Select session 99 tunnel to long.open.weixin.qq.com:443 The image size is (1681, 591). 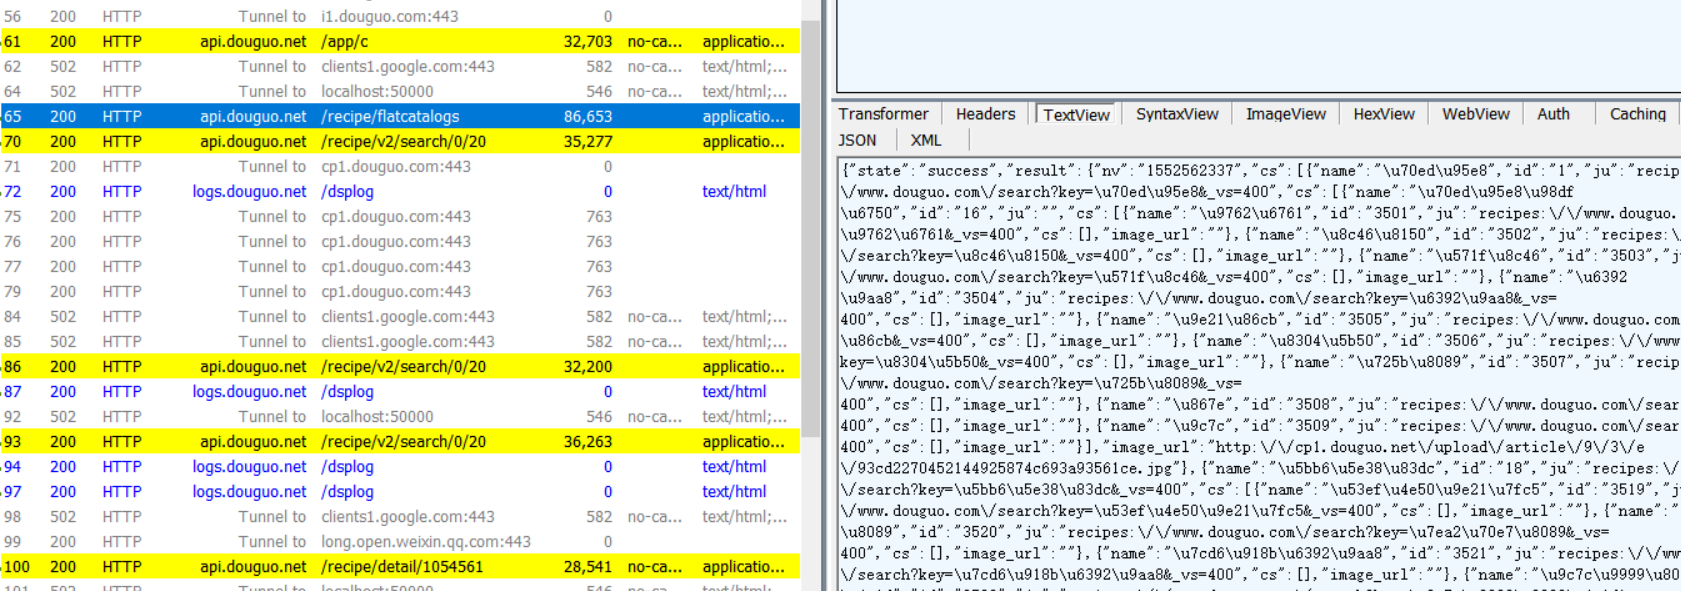click(400, 541)
